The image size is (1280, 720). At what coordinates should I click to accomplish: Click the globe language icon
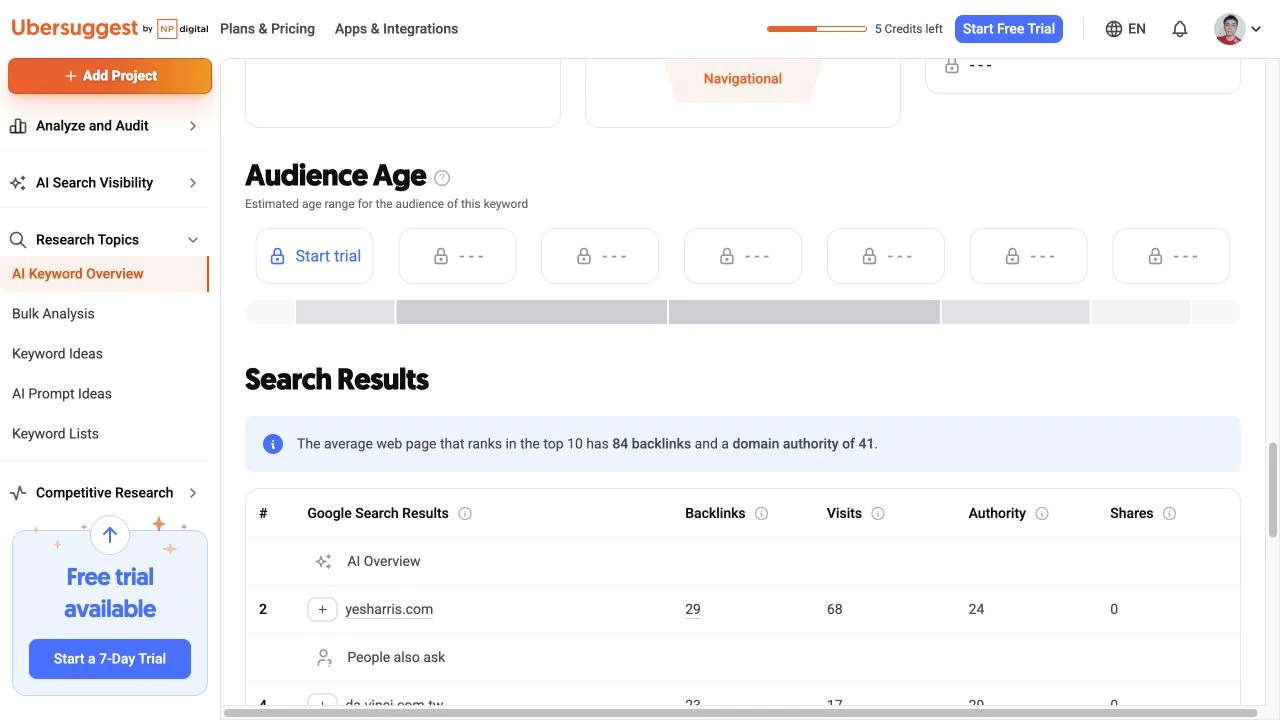point(1114,29)
